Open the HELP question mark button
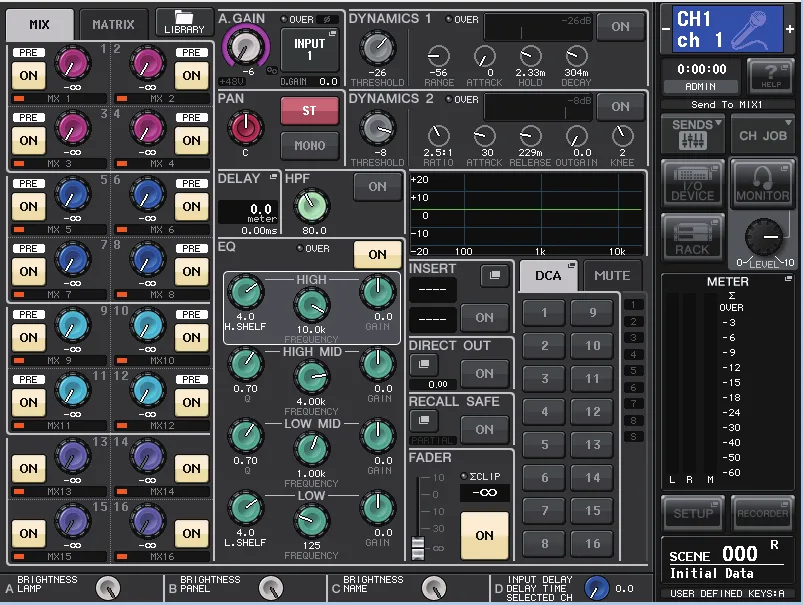The height and width of the screenshot is (605, 803). pyautogui.click(x=770, y=76)
